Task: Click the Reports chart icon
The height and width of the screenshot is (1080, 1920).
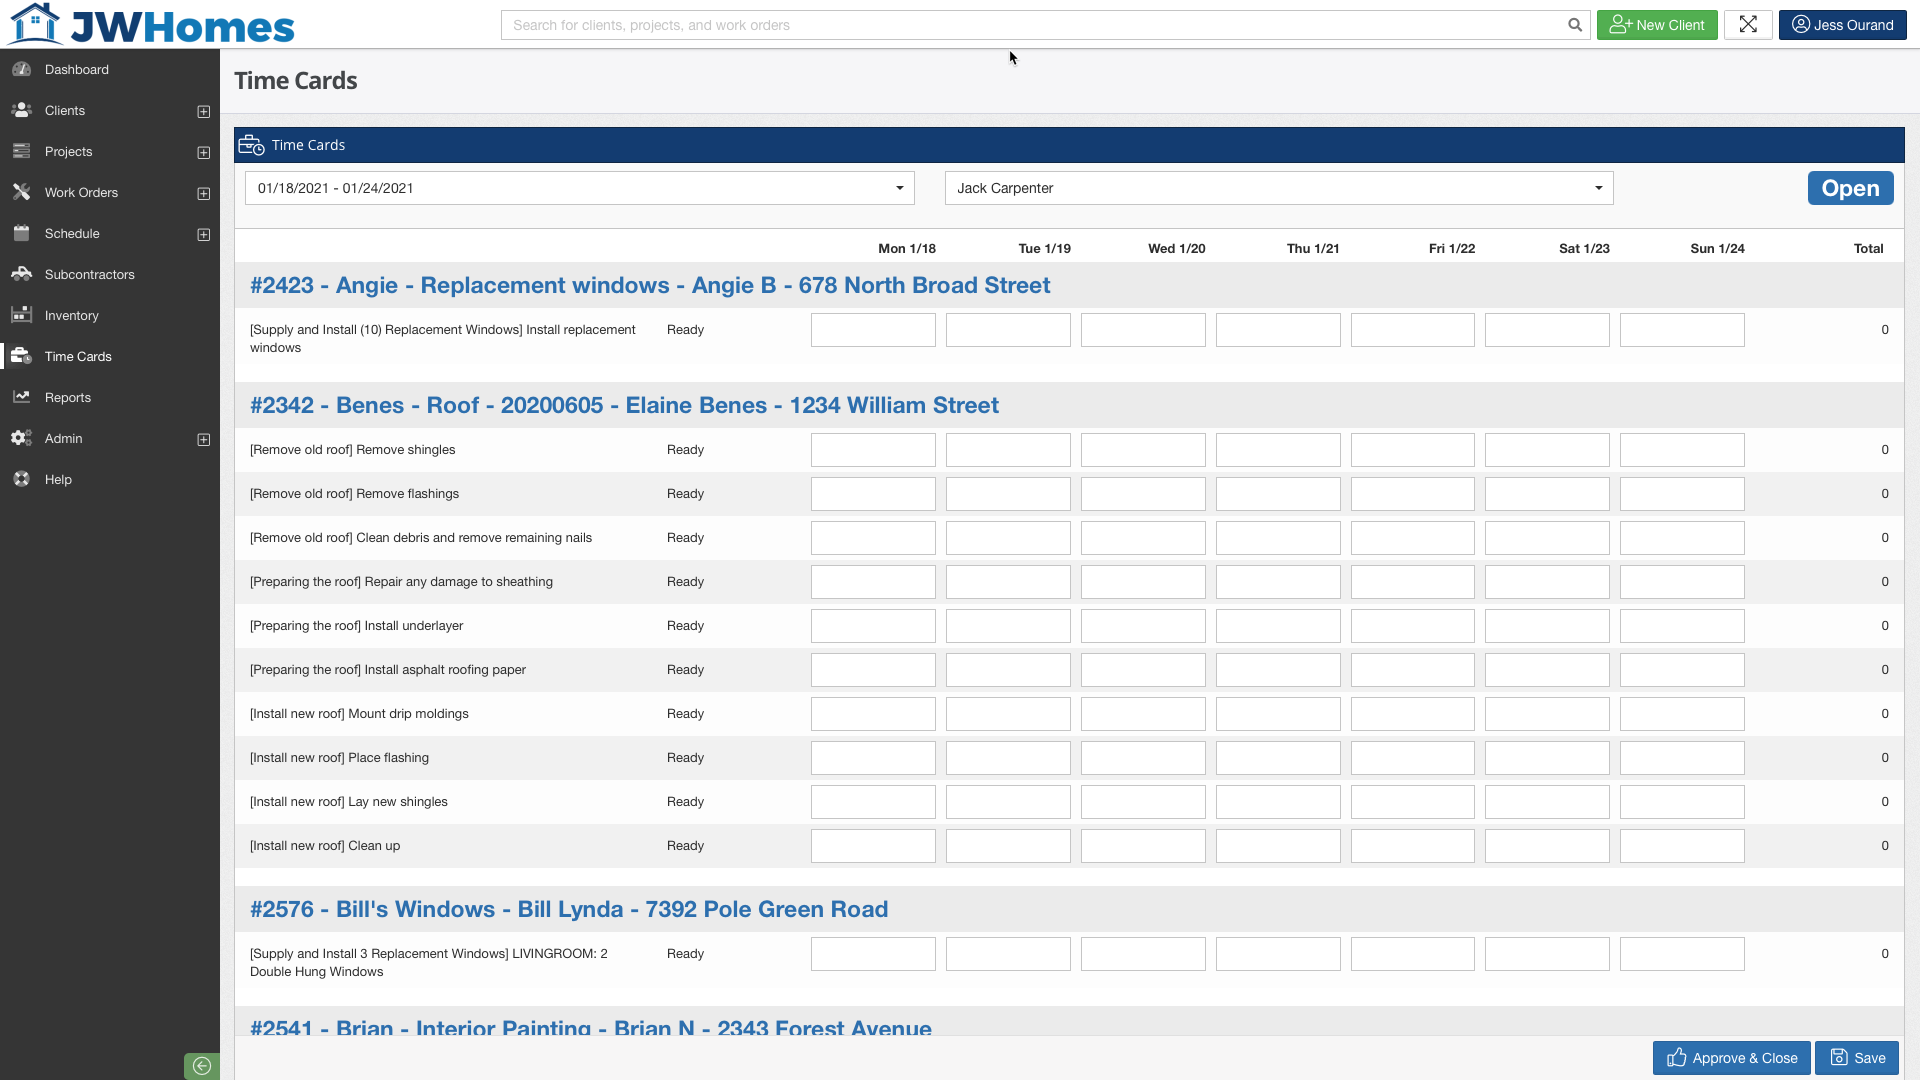Action: [x=21, y=397]
